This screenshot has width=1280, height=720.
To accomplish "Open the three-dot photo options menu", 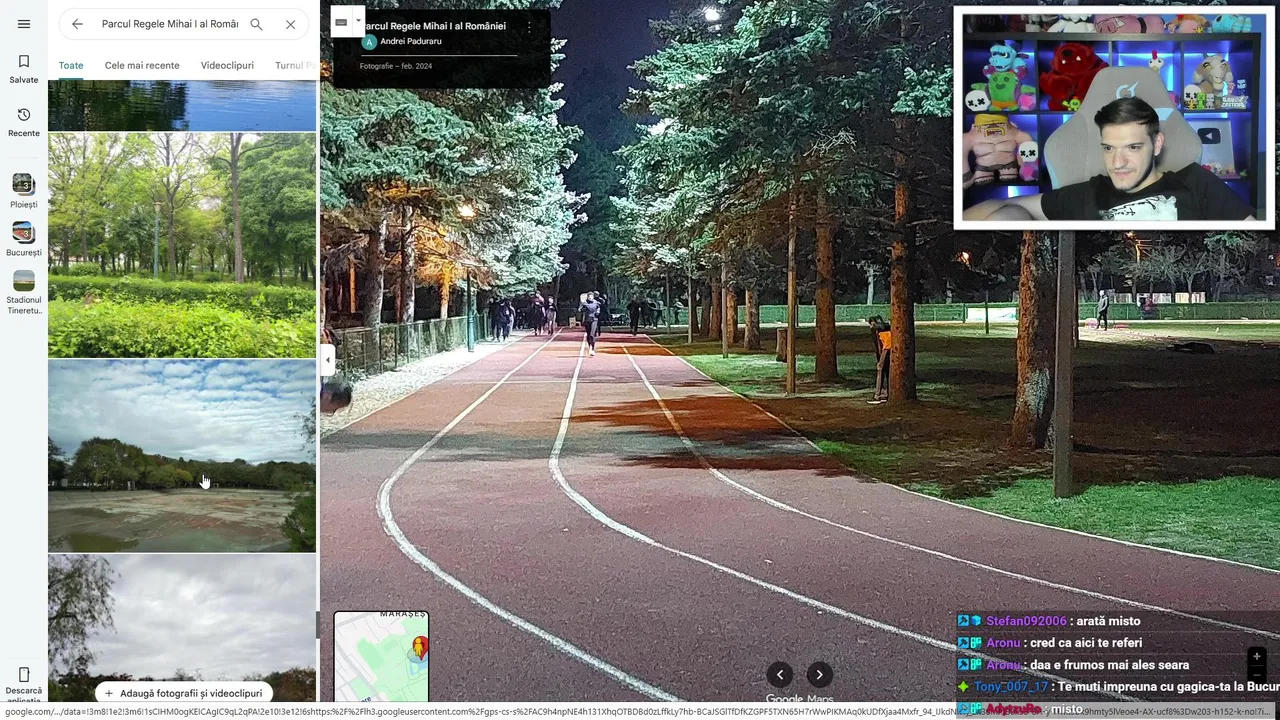I will [x=529, y=28].
